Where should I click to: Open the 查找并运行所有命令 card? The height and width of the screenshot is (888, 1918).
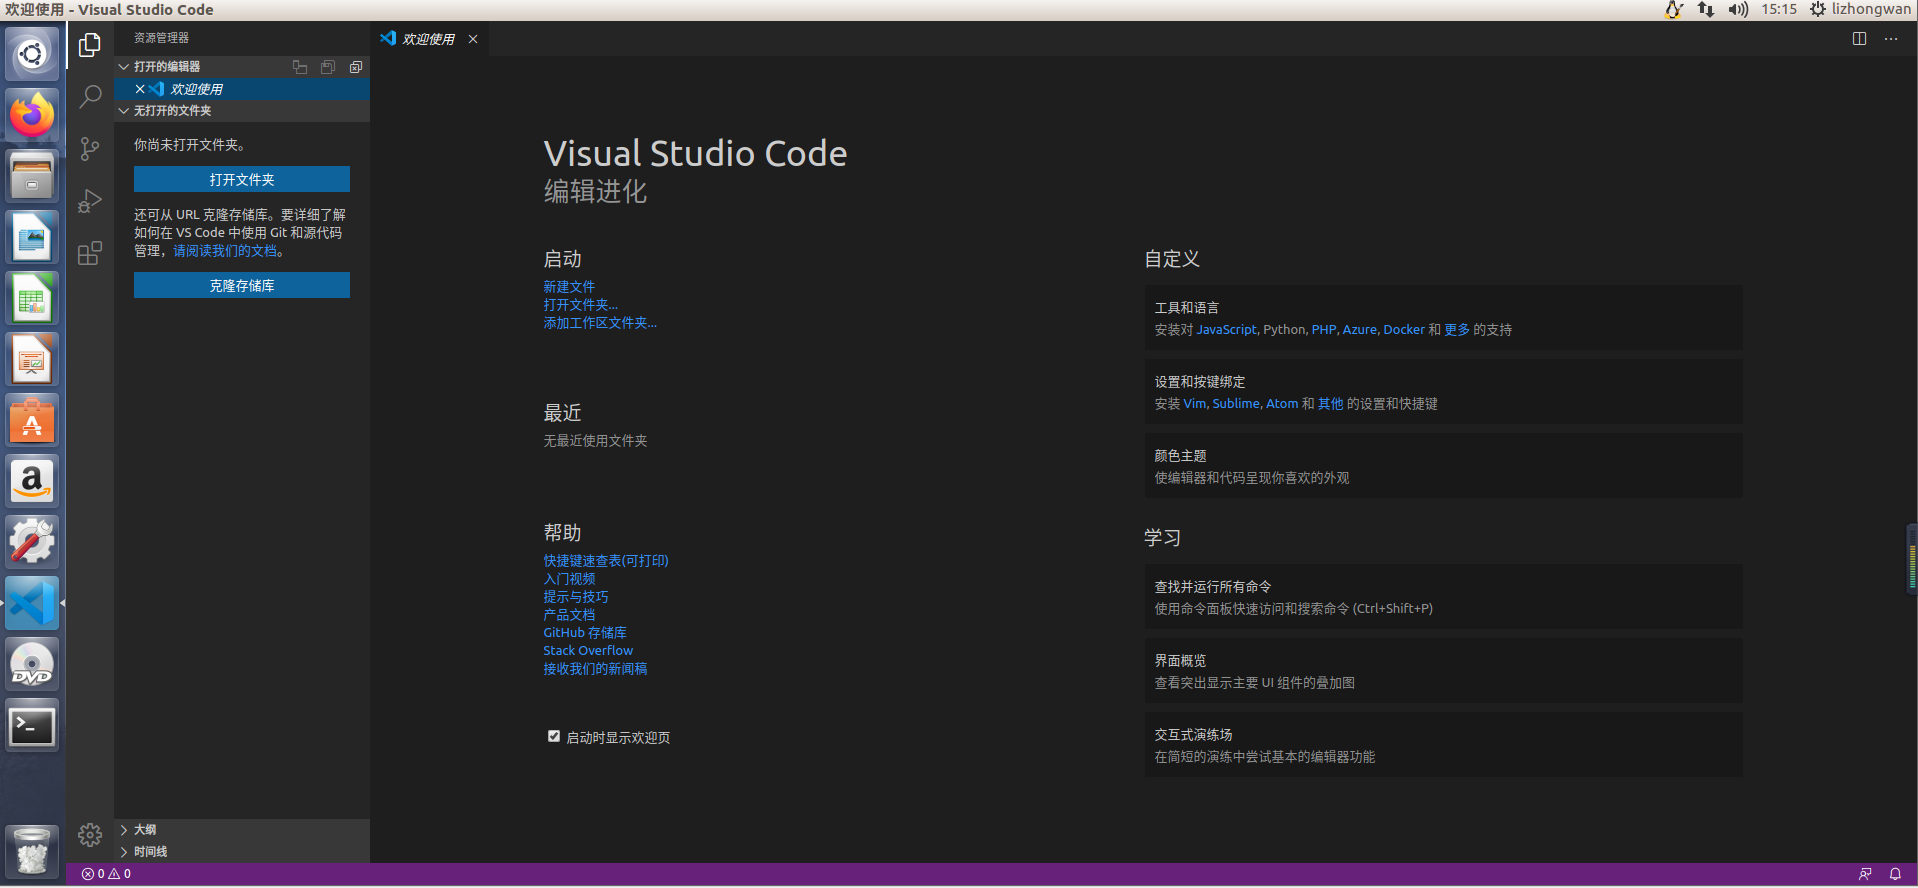click(x=1443, y=597)
